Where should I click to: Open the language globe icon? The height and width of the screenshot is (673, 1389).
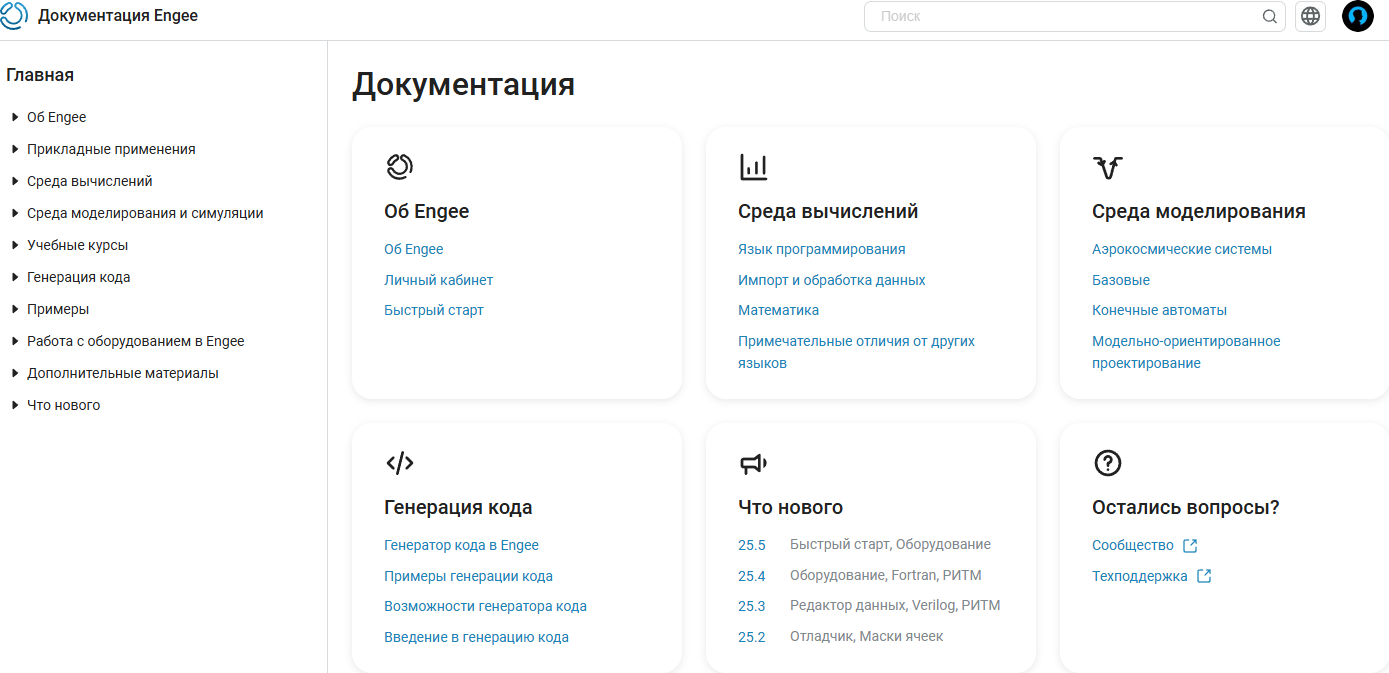coord(1310,16)
